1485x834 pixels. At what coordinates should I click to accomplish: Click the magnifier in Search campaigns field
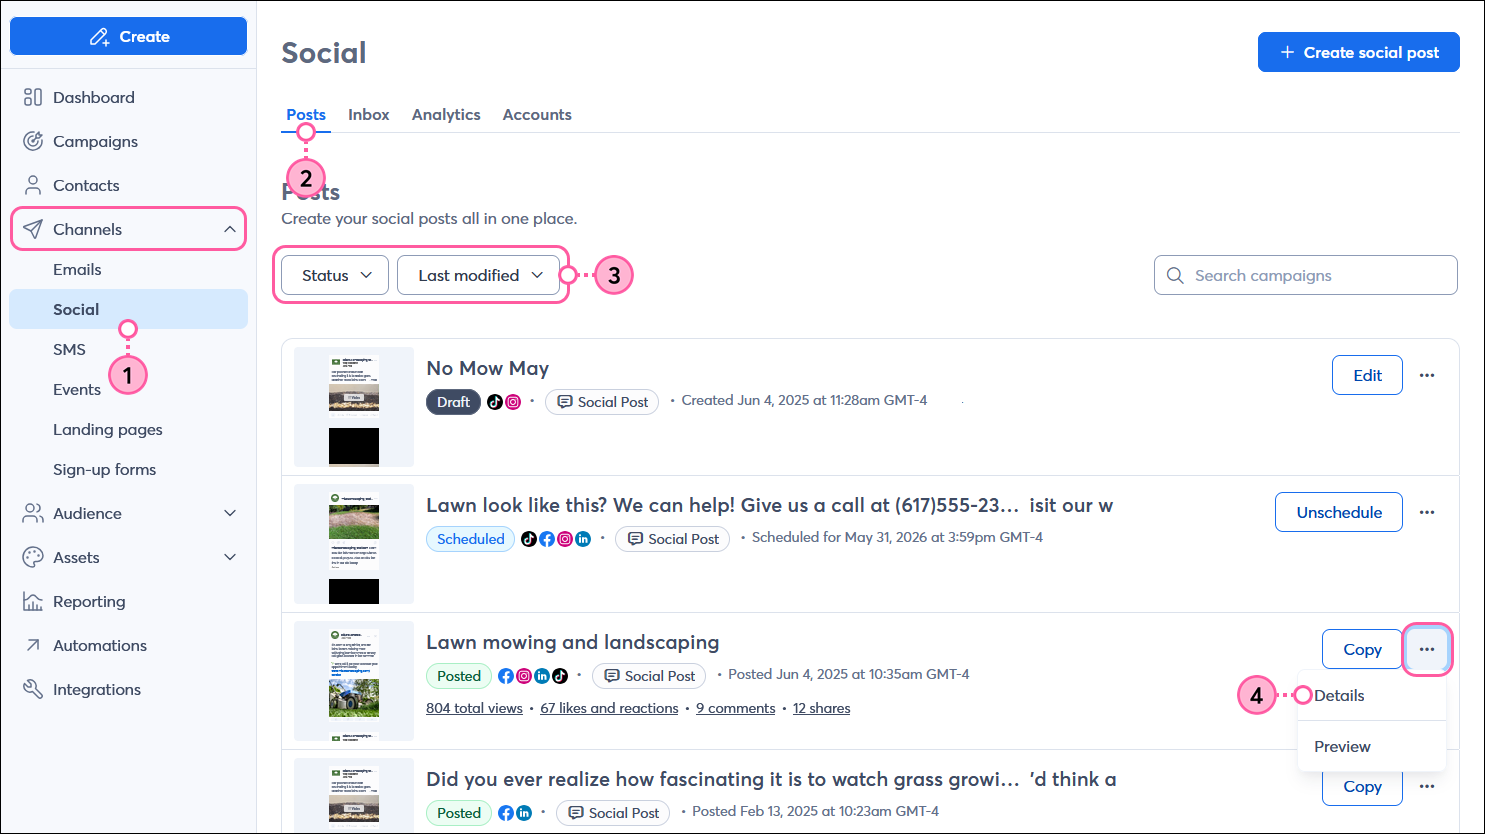(x=1175, y=274)
